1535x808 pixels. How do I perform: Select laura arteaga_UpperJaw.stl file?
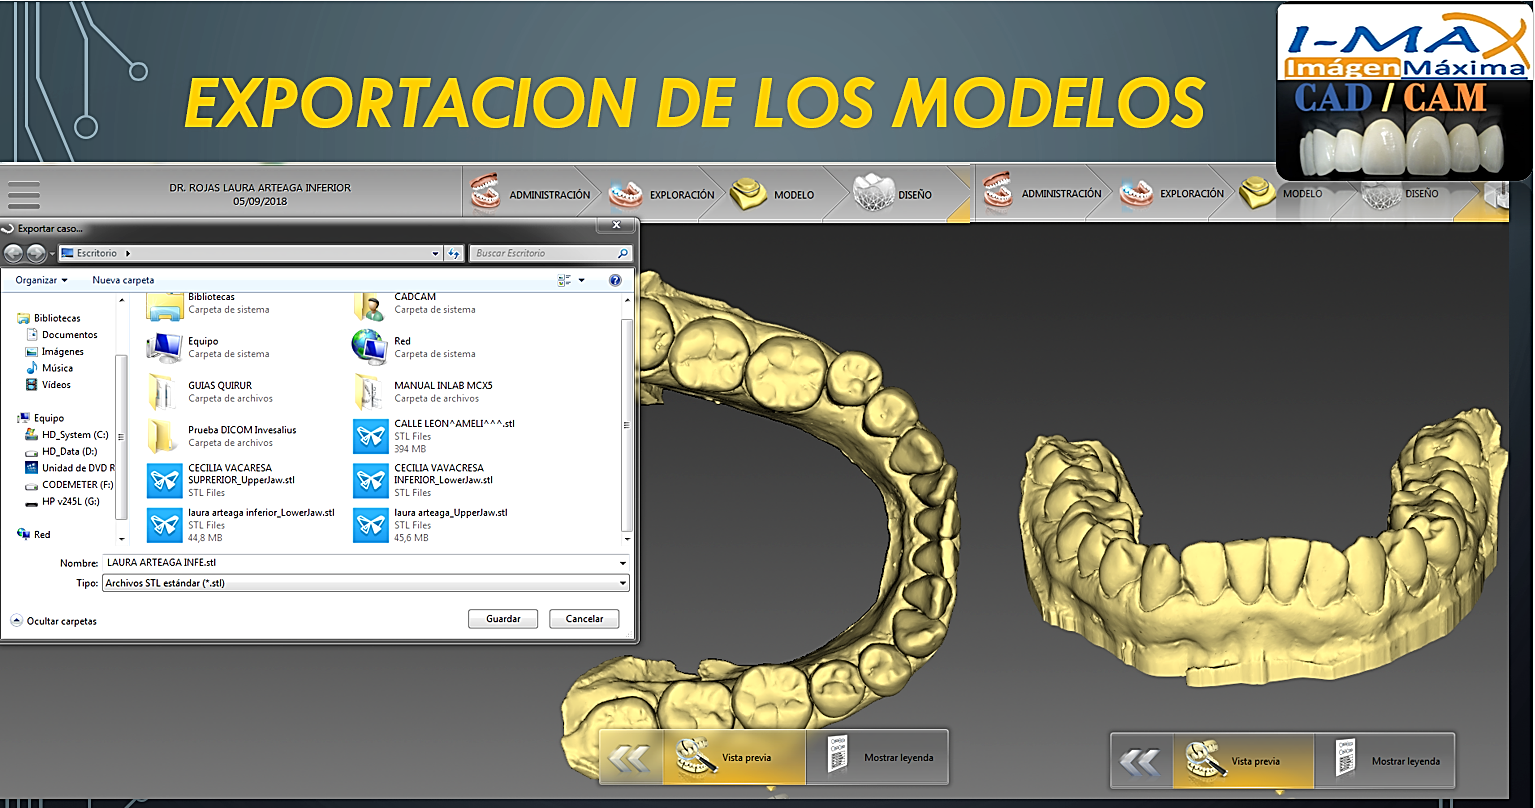431,525
